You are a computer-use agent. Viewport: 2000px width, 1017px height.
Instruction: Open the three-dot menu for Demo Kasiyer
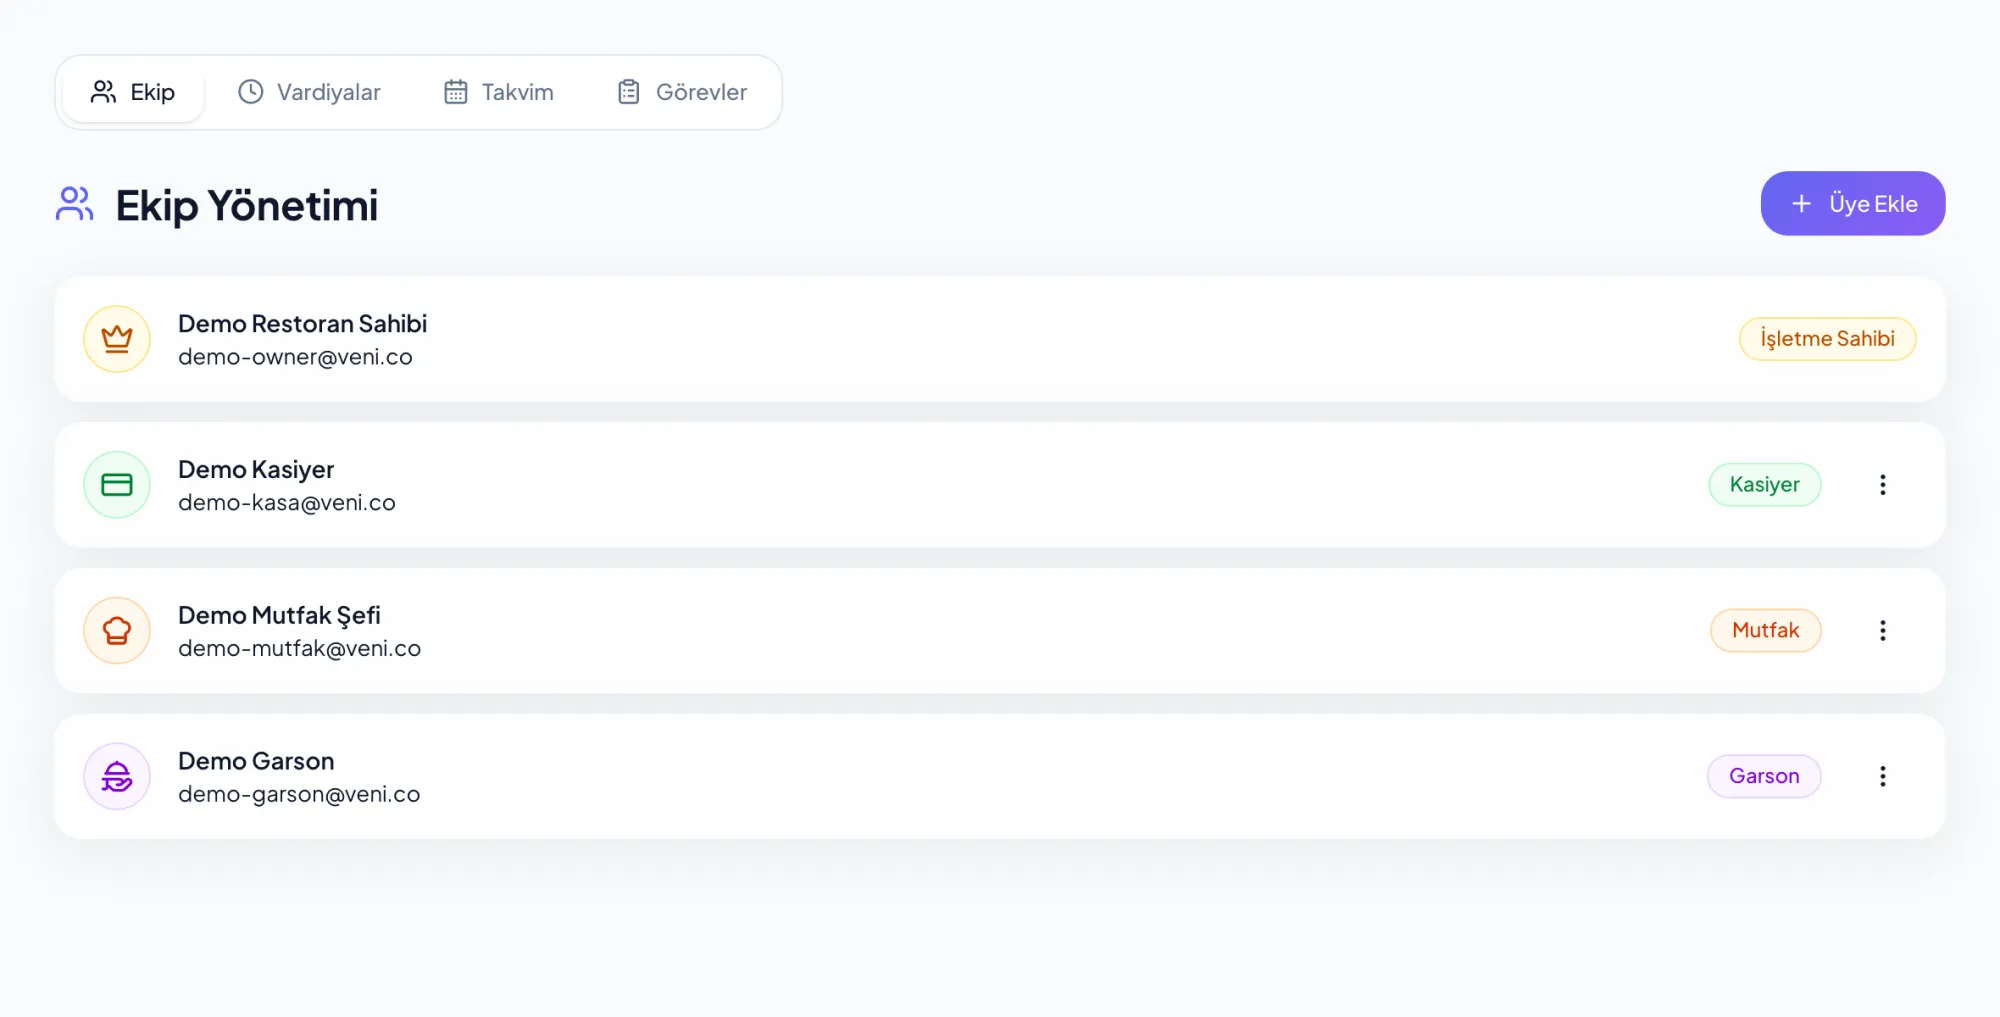1882,485
